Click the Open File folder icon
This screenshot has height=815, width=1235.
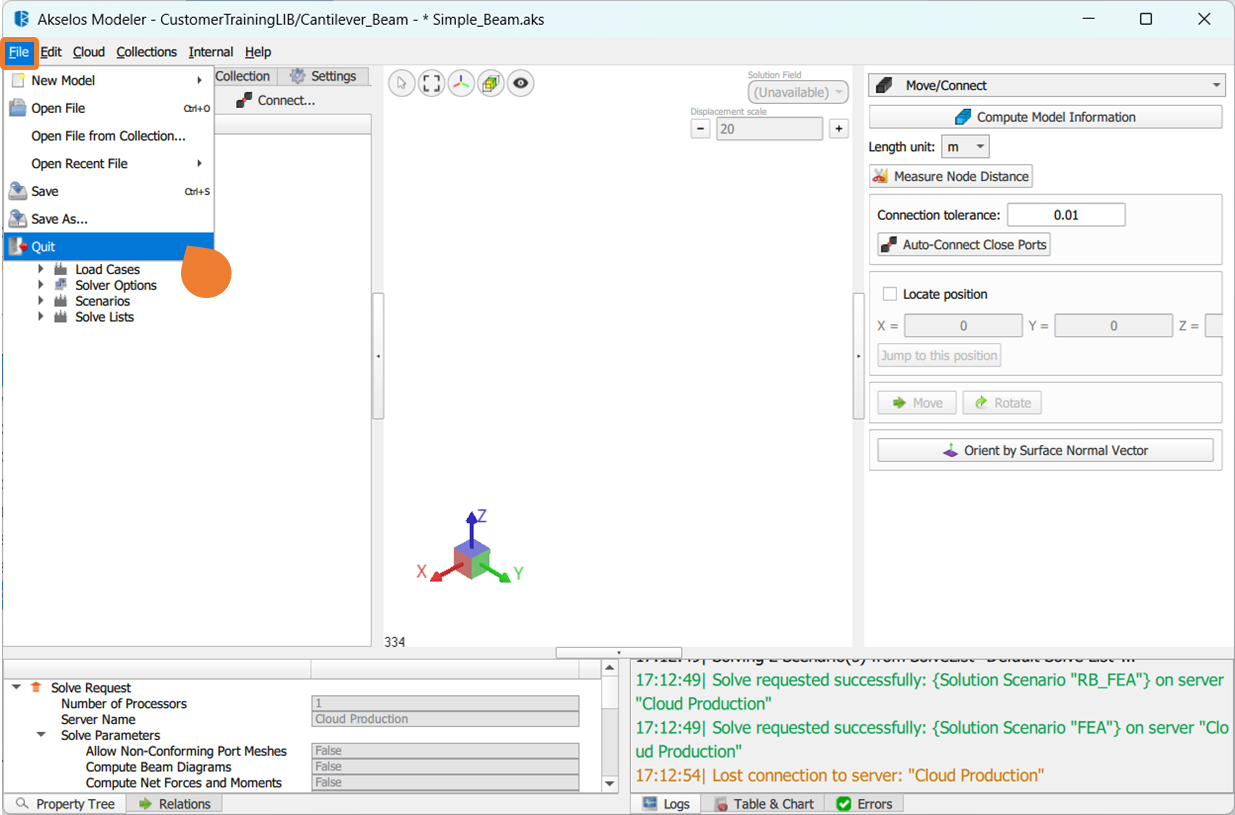[17, 108]
